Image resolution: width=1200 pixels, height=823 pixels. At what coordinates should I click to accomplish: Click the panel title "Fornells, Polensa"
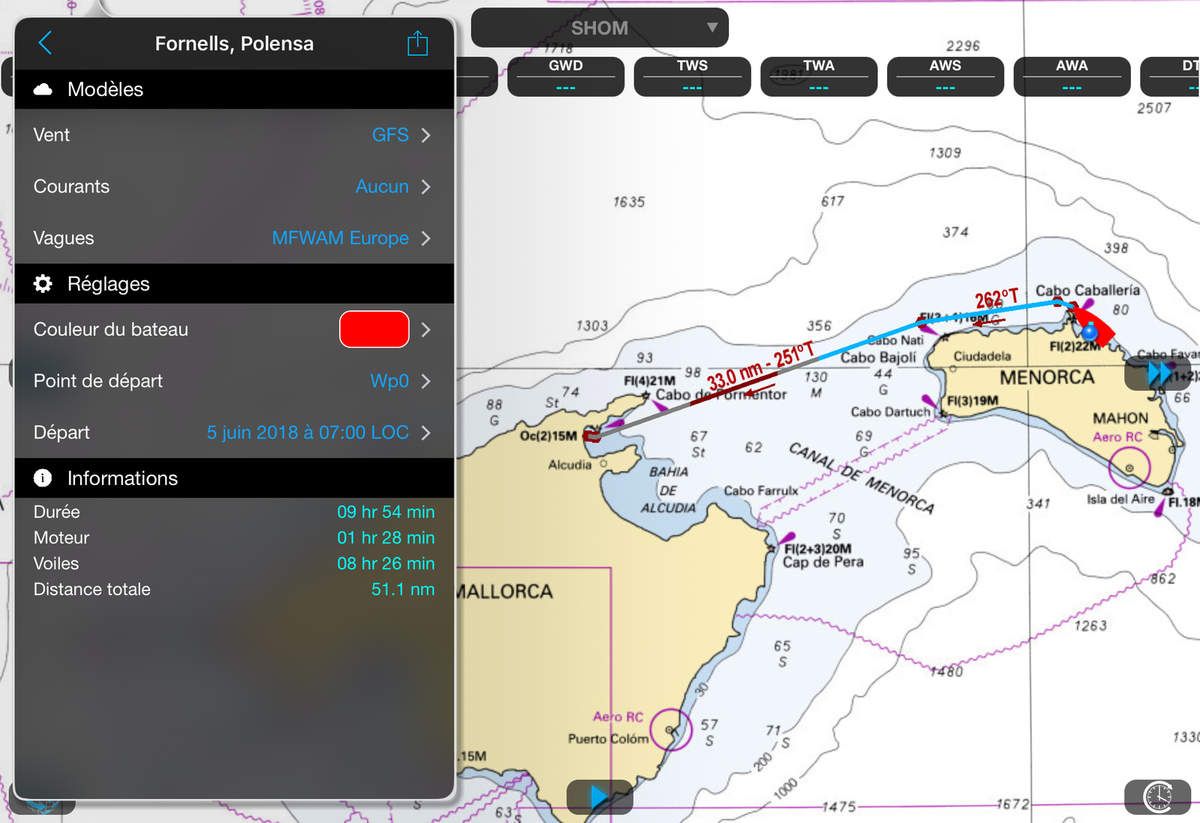click(x=234, y=44)
